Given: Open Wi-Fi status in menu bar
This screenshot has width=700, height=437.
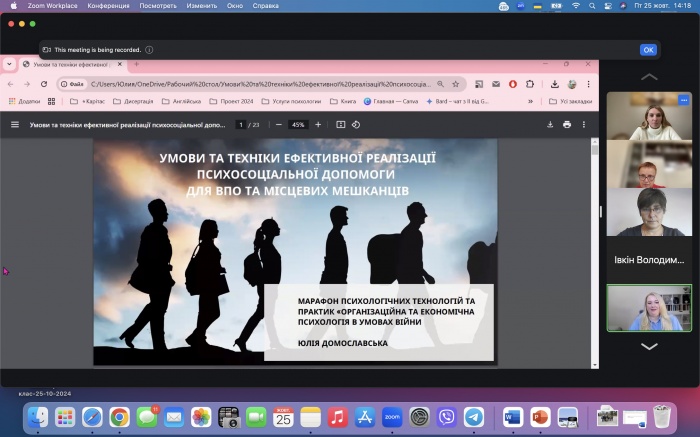Looking at the screenshot, I should 576,6.
